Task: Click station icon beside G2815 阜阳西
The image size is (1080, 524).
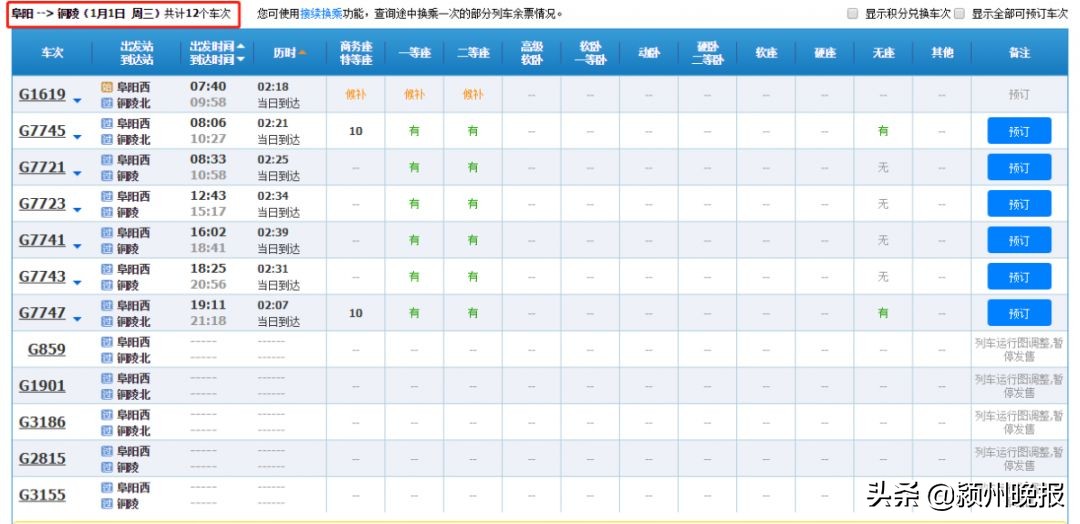Action: coord(107,451)
